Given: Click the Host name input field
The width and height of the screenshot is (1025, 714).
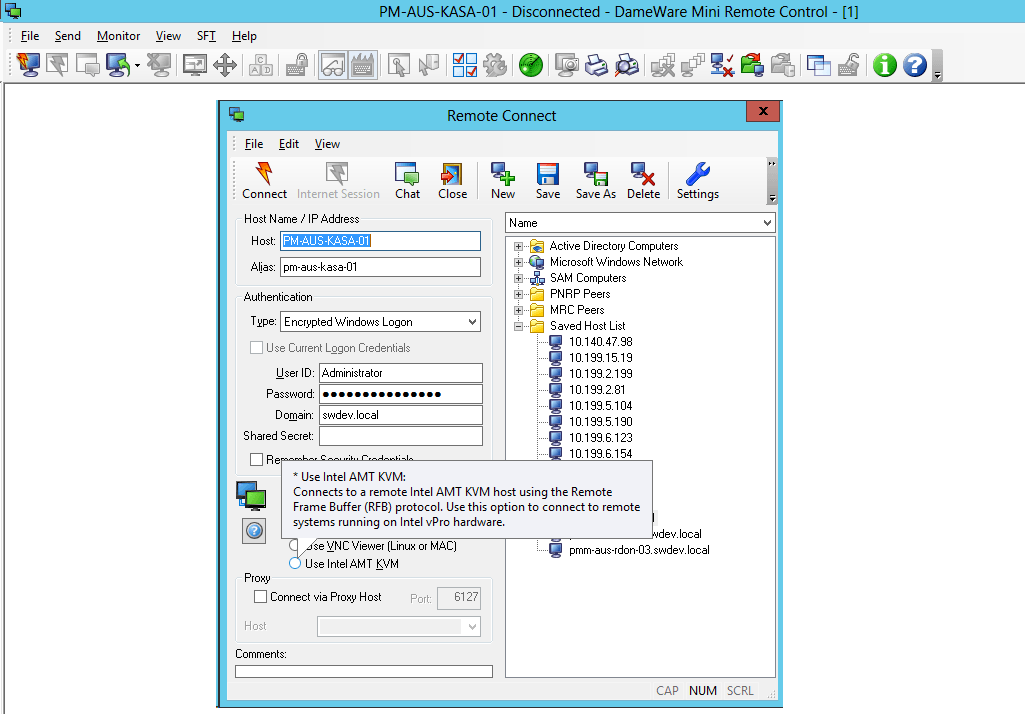Looking at the screenshot, I should (x=380, y=241).
